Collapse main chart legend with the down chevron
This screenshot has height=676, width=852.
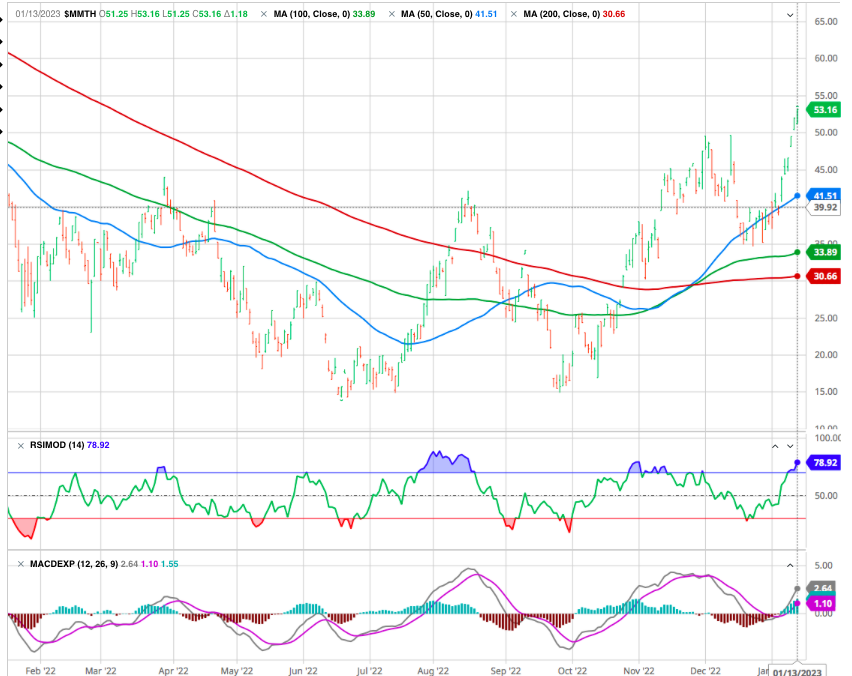[x=790, y=15]
